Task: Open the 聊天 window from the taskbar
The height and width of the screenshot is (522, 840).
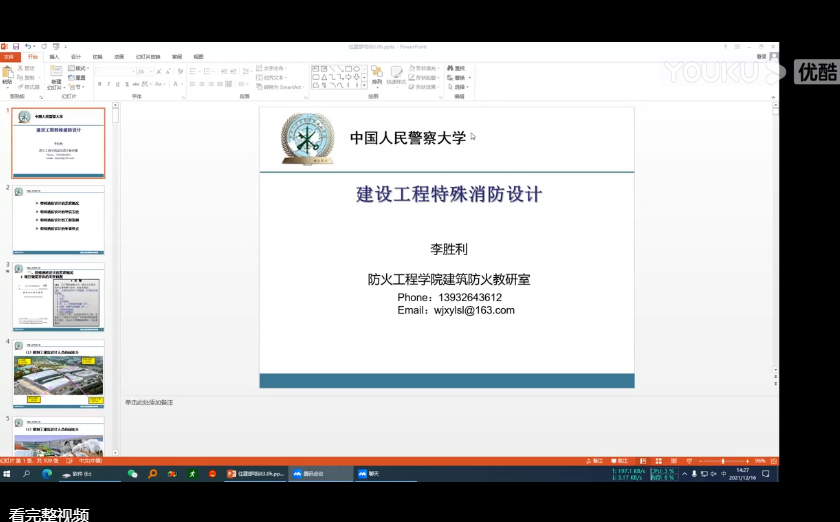Action: point(385,474)
